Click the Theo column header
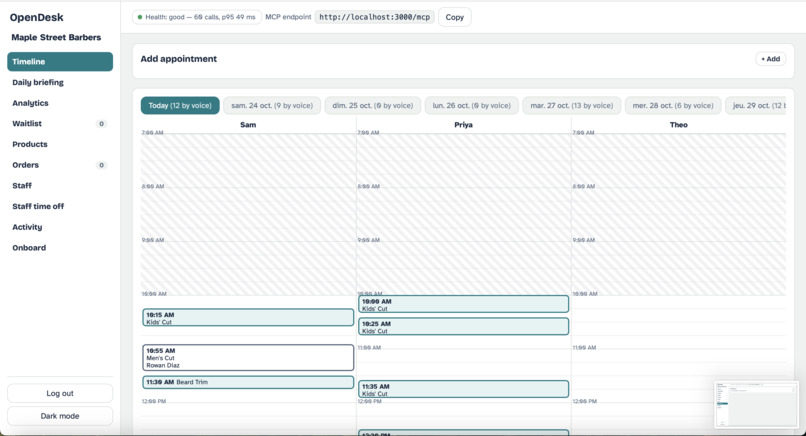806x436 pixels. (x=679, y=124)
